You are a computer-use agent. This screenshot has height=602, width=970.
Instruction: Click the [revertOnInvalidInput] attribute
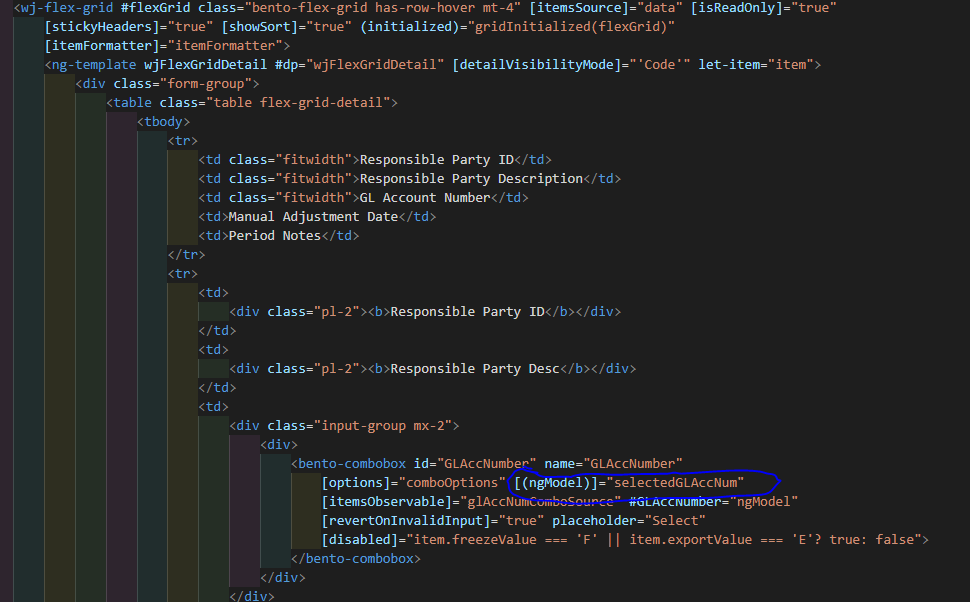[x=406, y=521]
